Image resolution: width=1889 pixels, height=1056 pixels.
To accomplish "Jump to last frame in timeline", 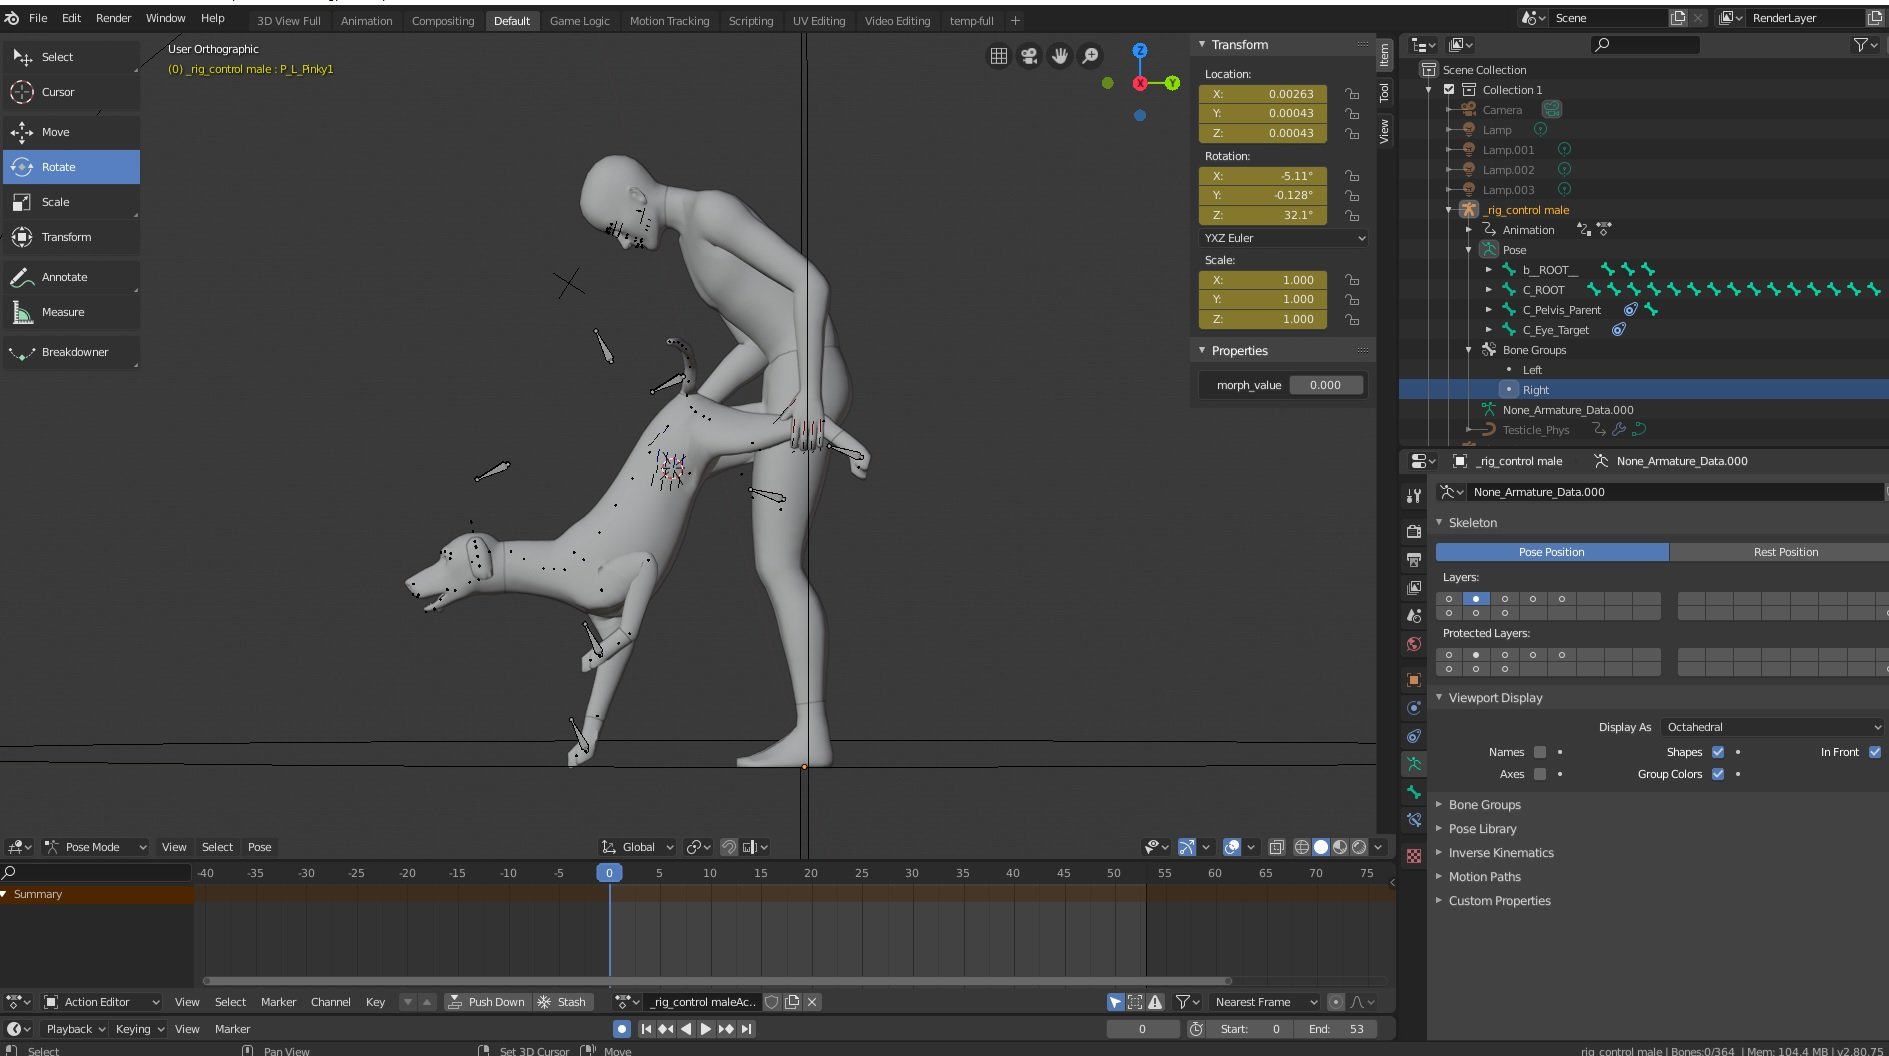I will pyautogui.click(x=746, y=1029).
